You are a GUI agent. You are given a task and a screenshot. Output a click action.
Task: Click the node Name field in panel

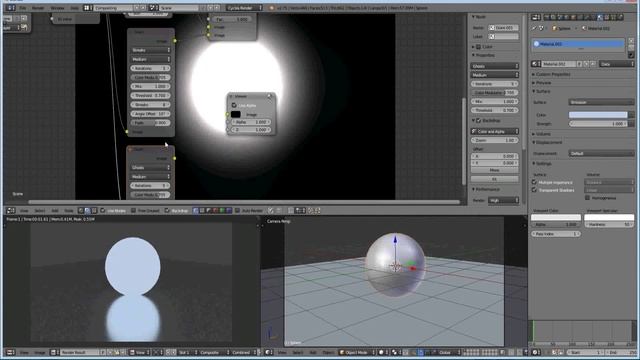coord(503,28)
